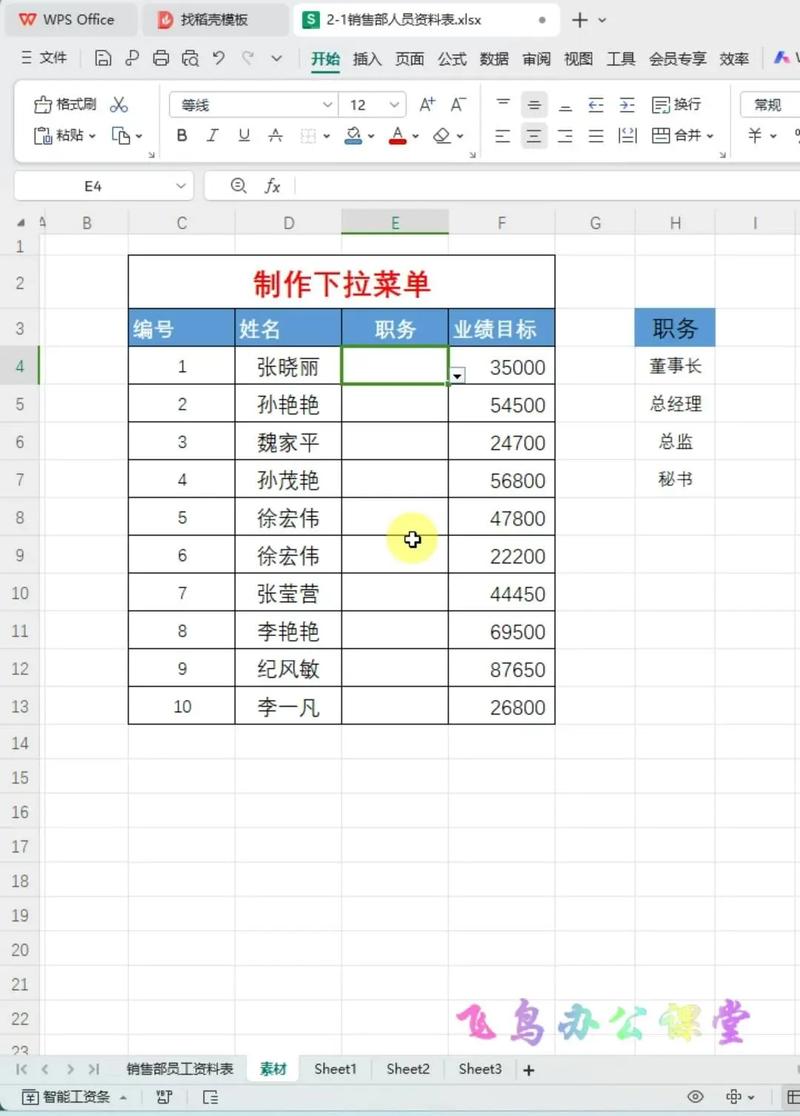800x1116 pixels.
Task: Click new tab plus button in title bar
Action: (579, 20)
